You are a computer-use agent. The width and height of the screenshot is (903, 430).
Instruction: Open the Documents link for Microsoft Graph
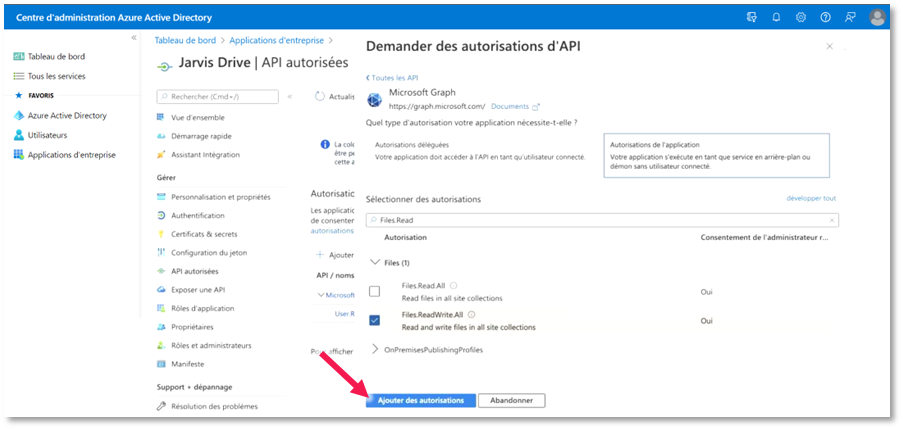coord(510,106)
